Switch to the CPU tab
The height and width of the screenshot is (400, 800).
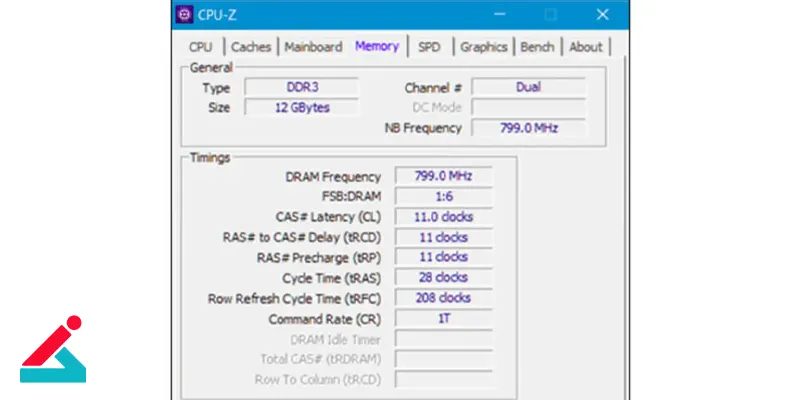tap(200, 47)
